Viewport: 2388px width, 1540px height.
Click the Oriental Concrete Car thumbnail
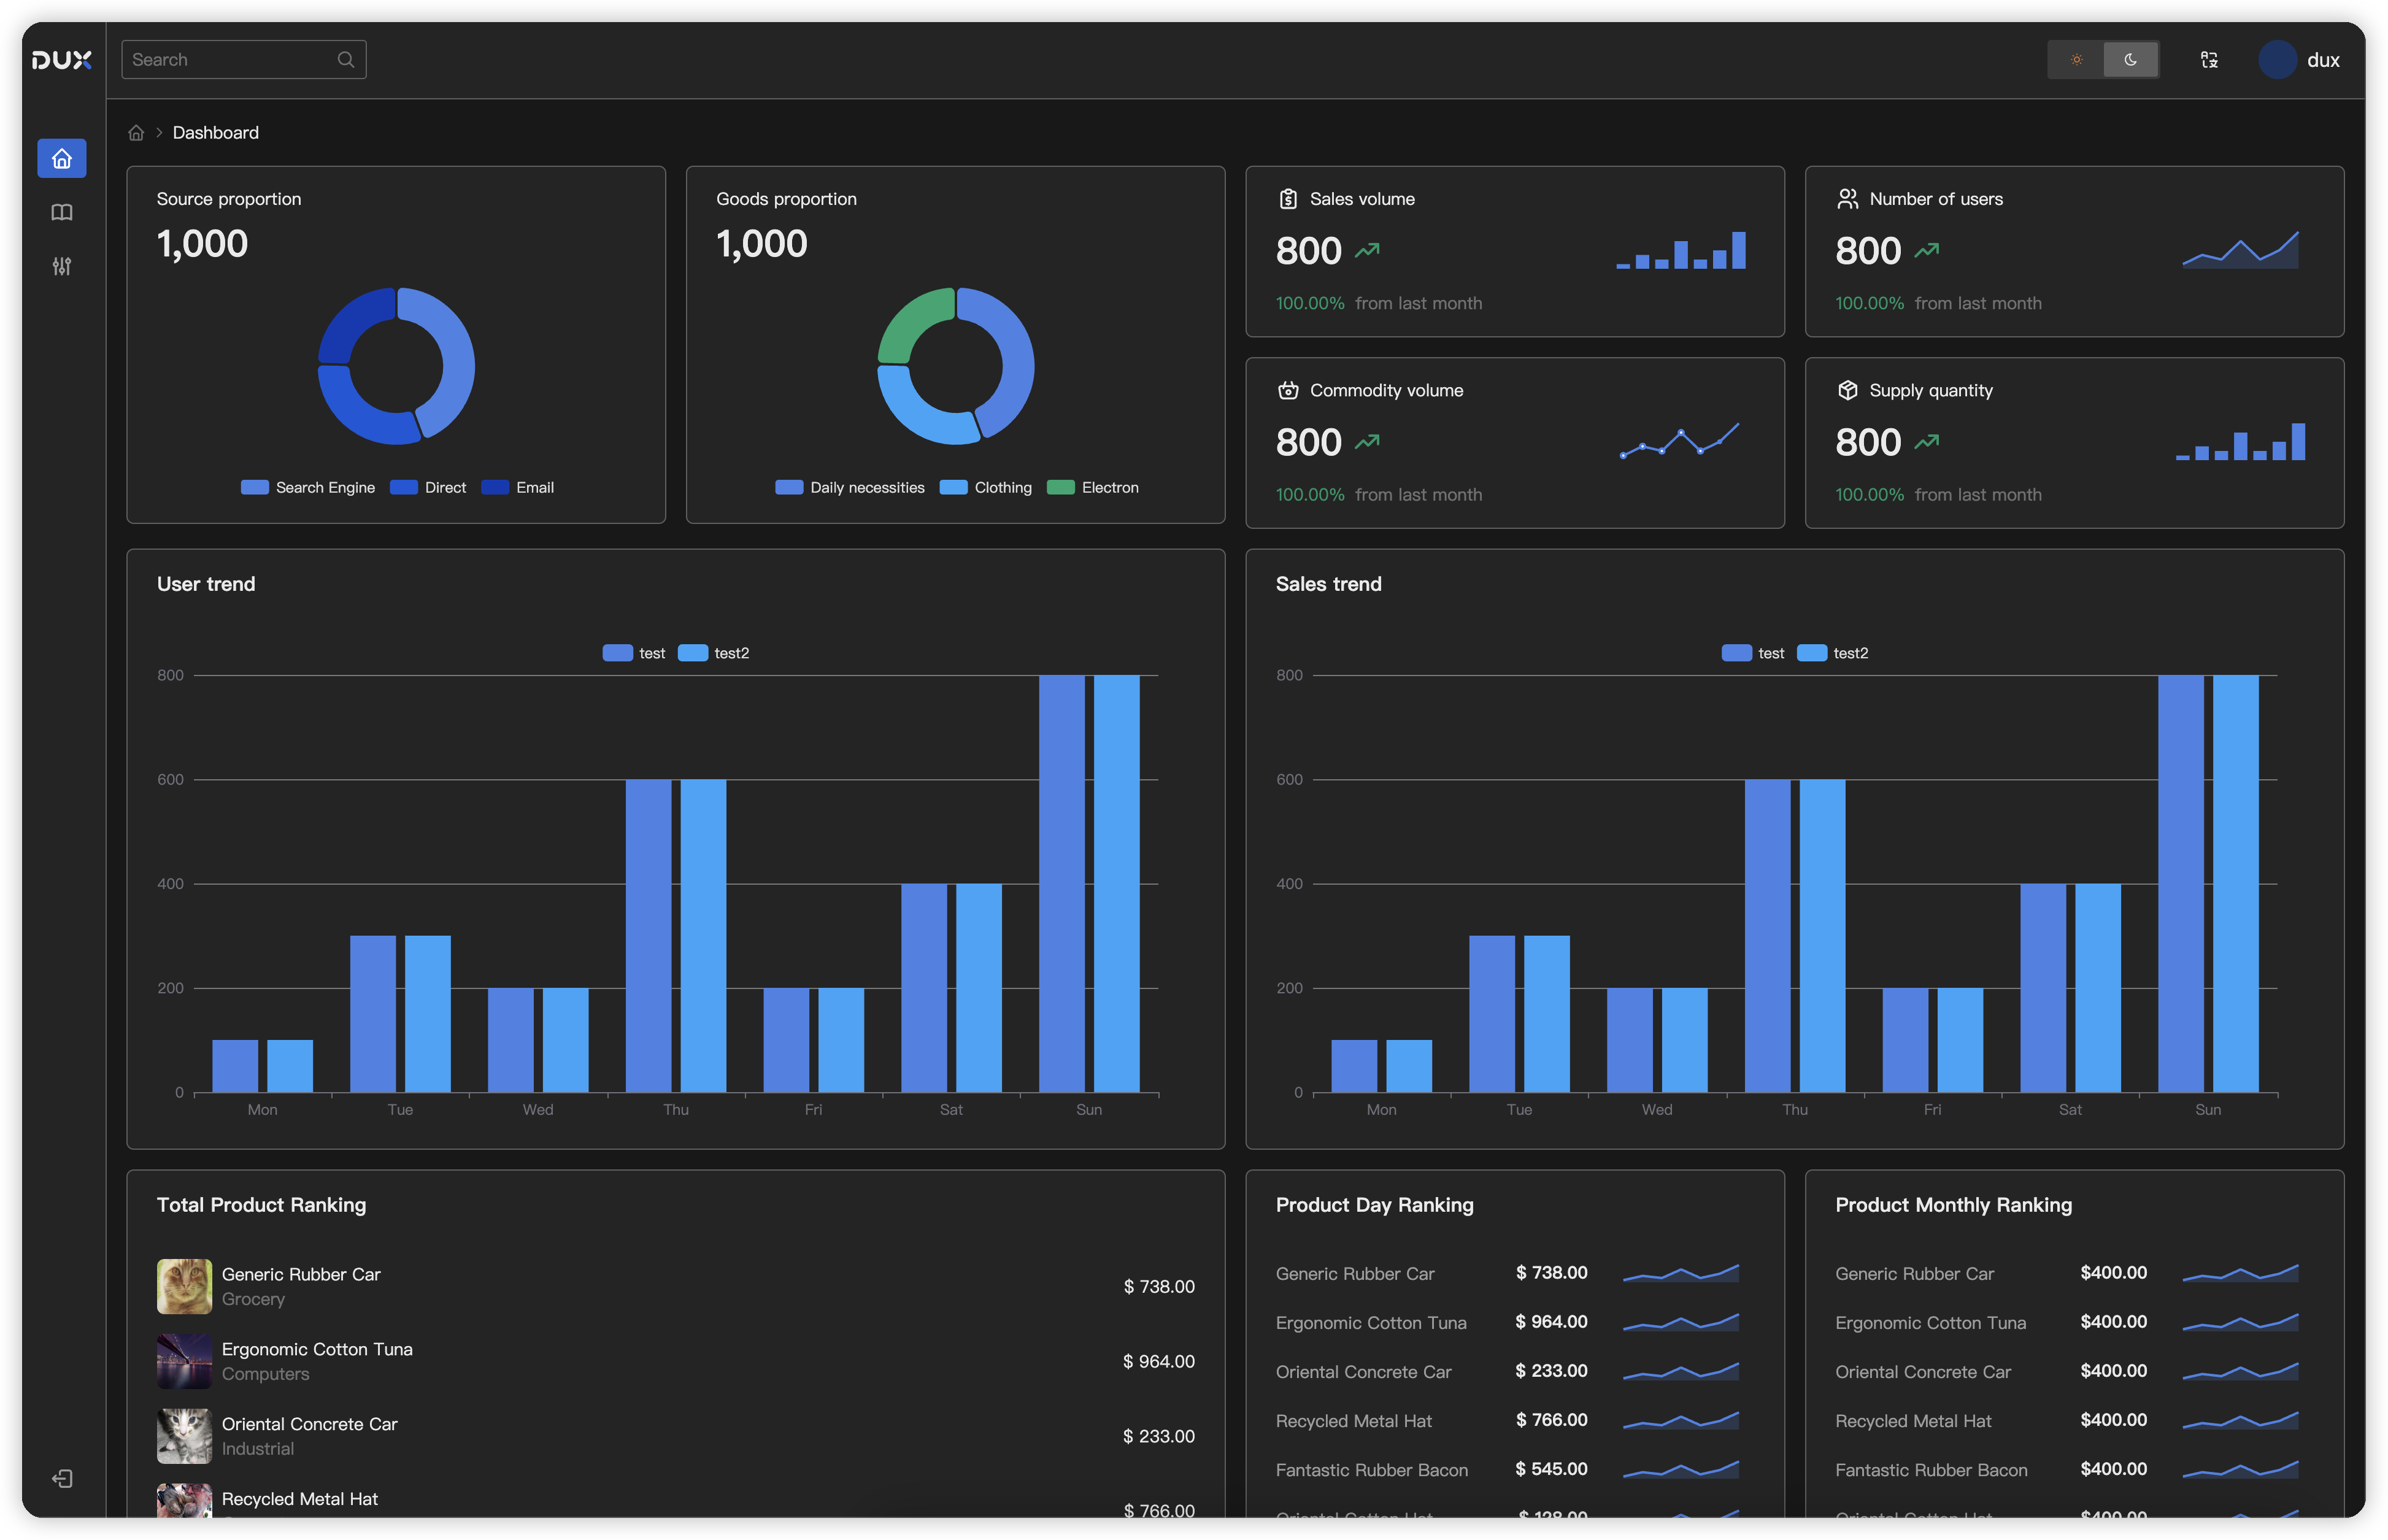click(184, 1436)
